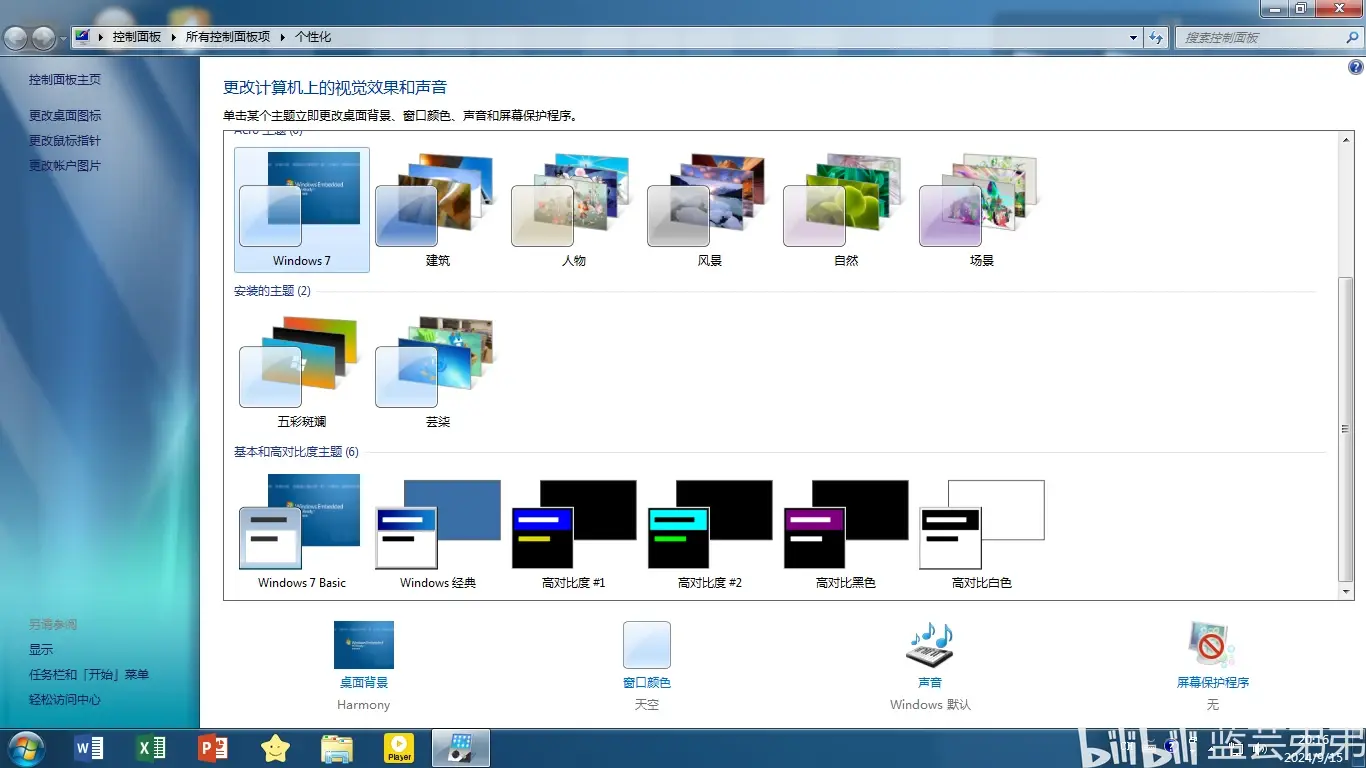
Task: Open 轻松访问中心 link
Action: coord(65,700)
